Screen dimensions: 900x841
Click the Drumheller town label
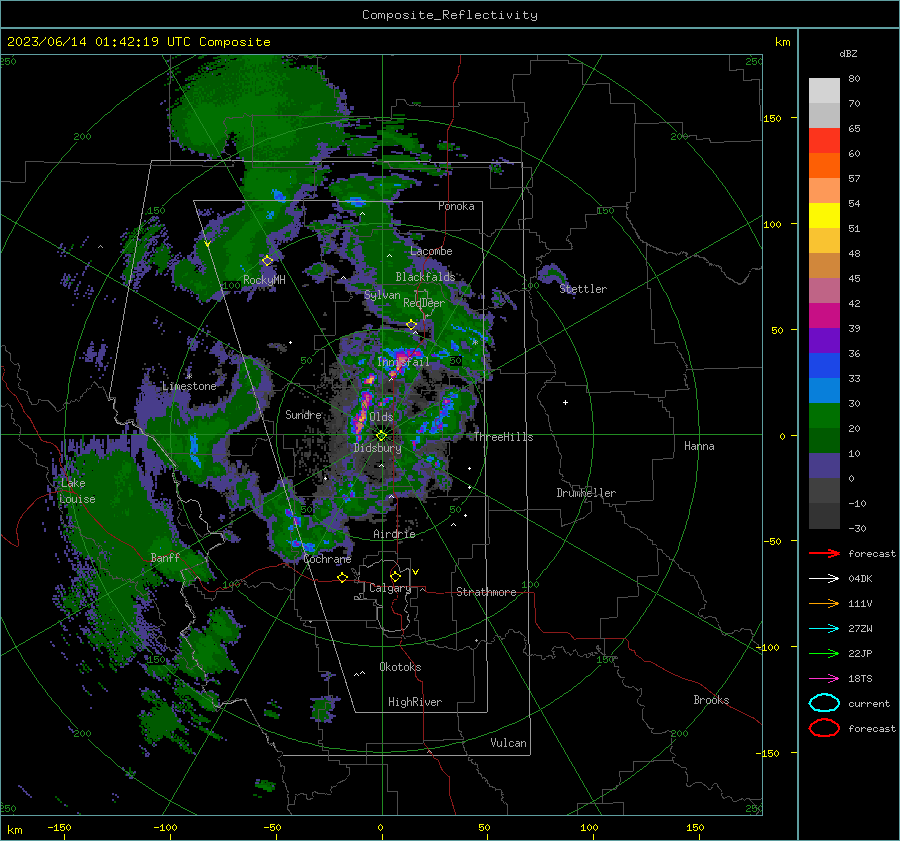586,493
